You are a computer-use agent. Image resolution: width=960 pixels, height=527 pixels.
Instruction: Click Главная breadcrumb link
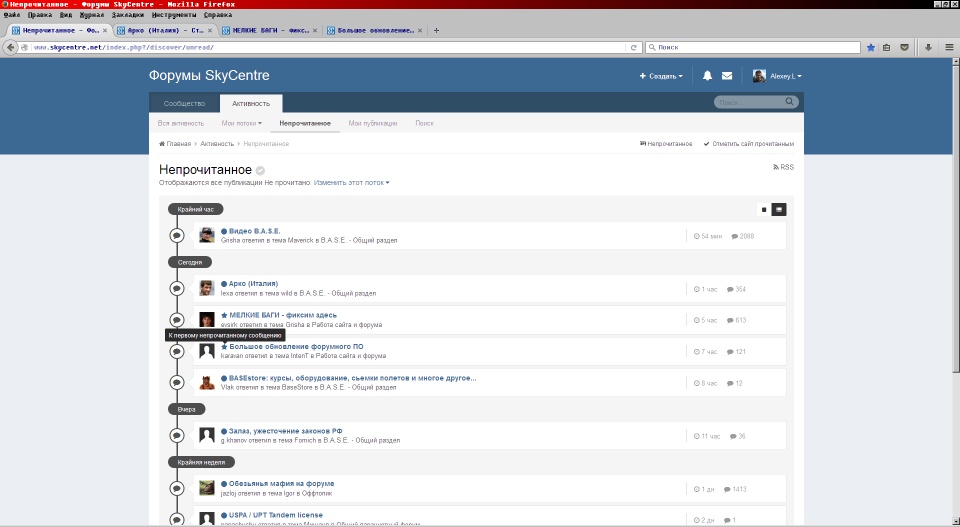(x=175, y=144)
